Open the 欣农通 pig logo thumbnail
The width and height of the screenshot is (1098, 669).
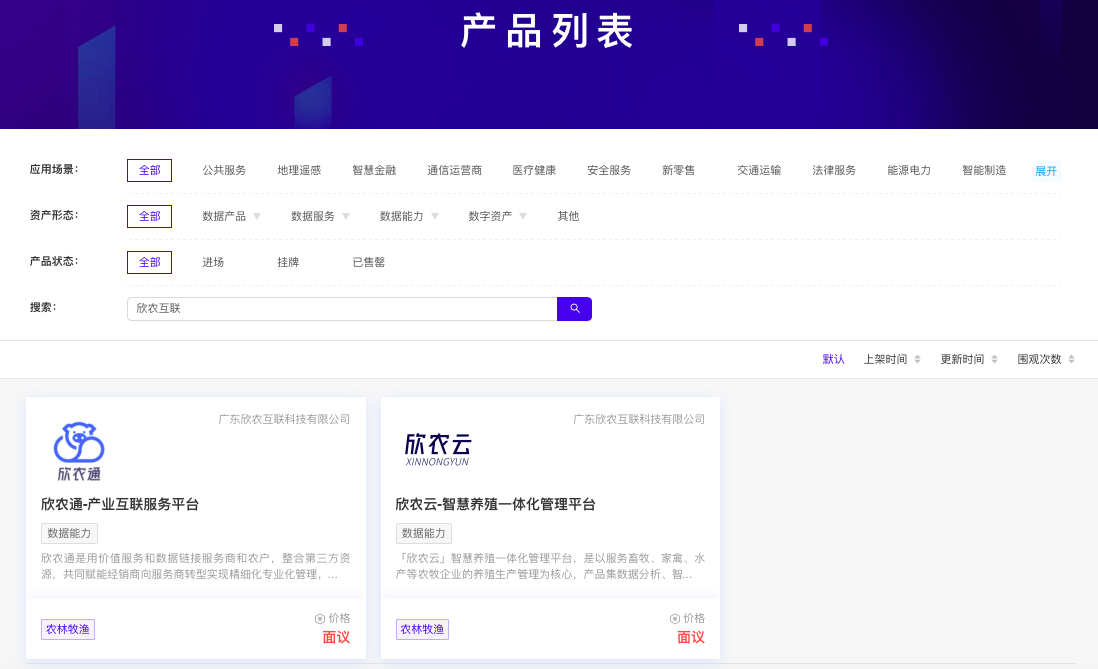(x=79, y=452)
